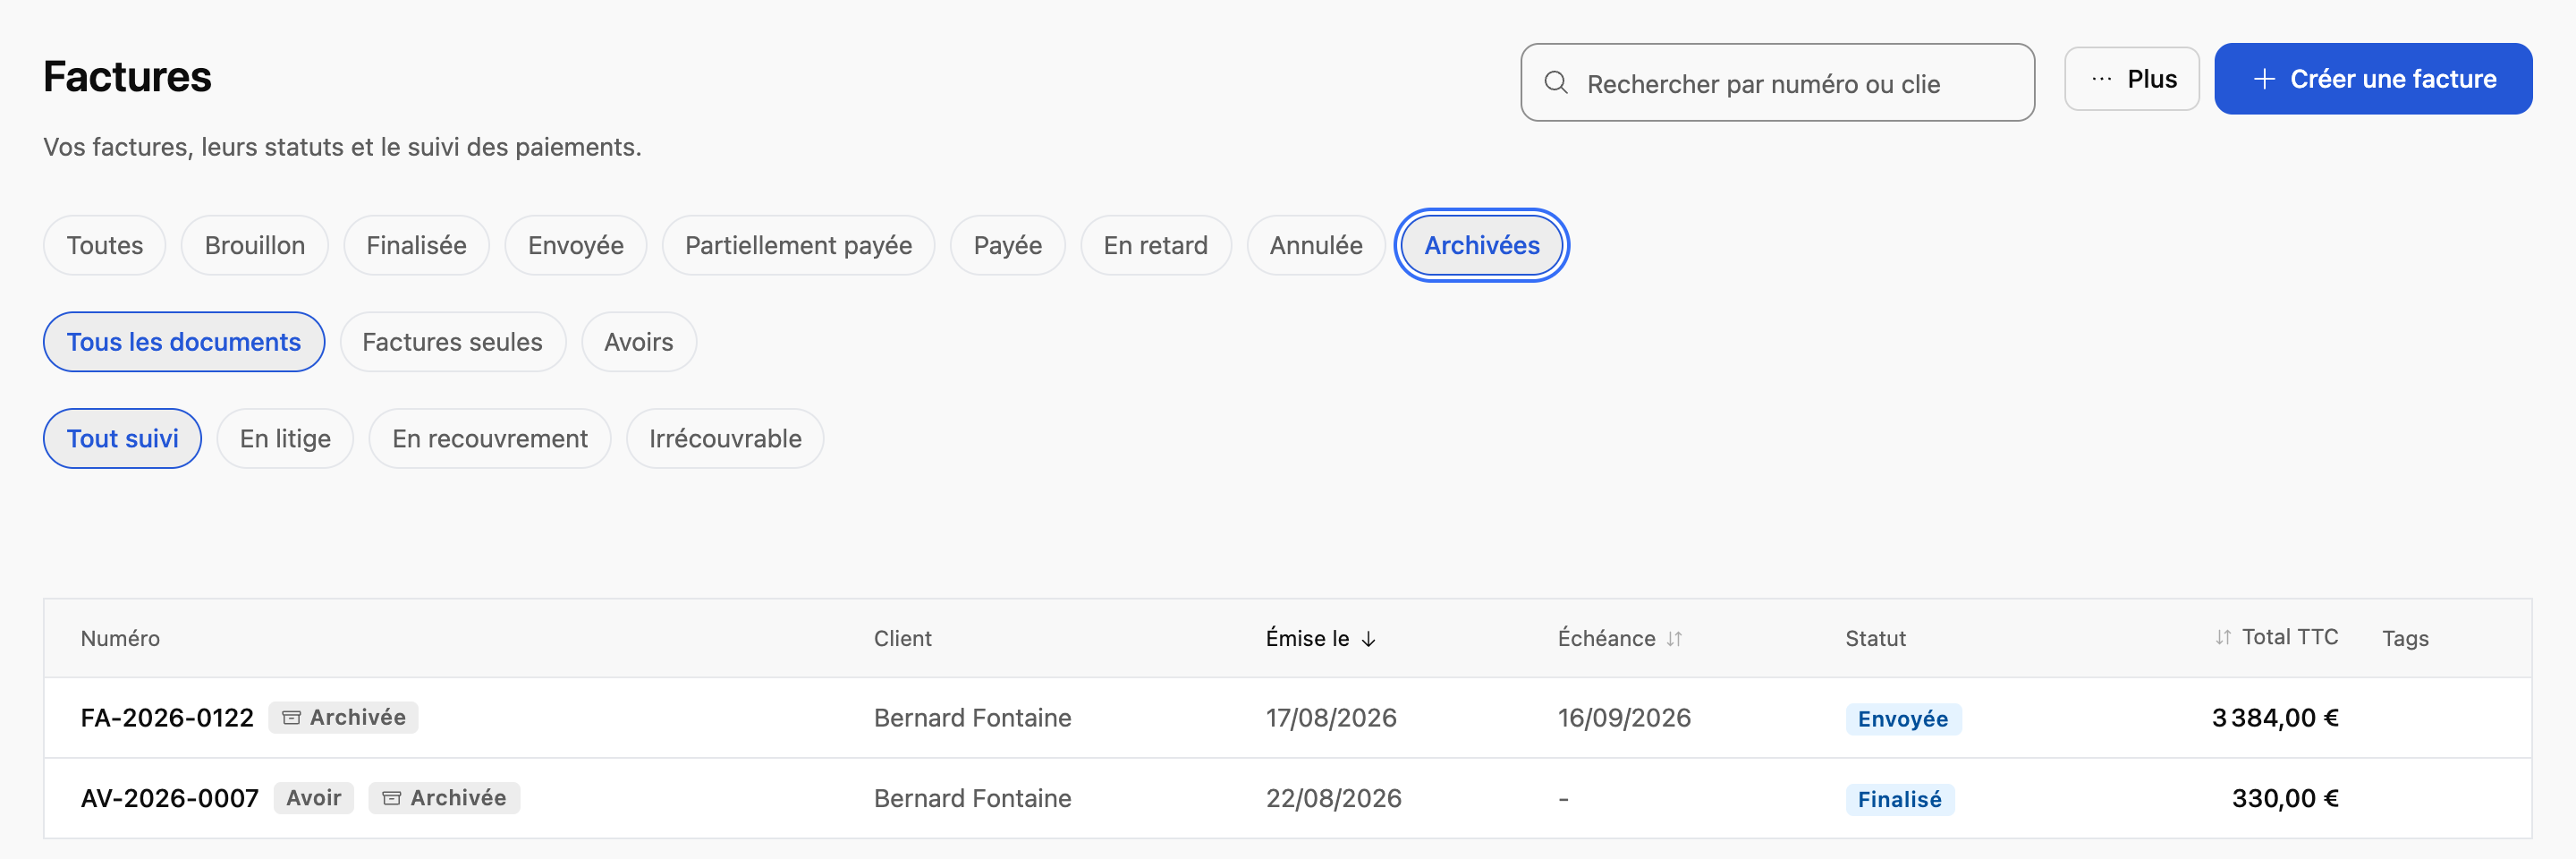The height and width of the screenshot is (859, 2576).
Task: Show Annulée invoices
Action: tap(1316, 245)
